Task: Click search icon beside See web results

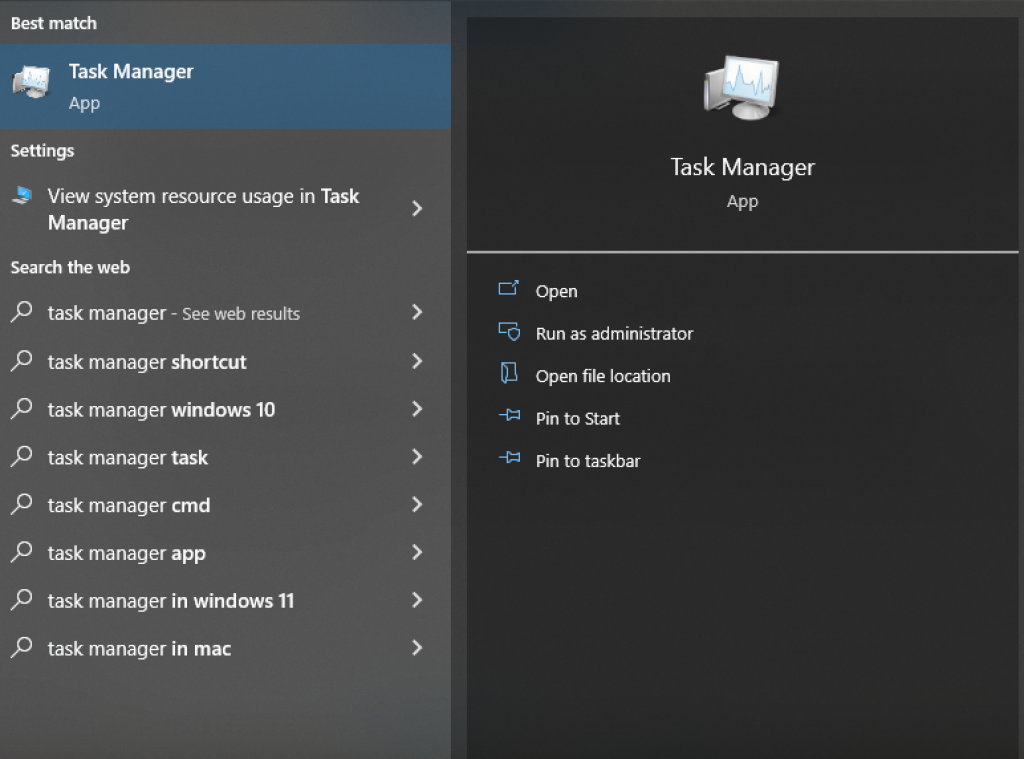Action: point(22,312)
